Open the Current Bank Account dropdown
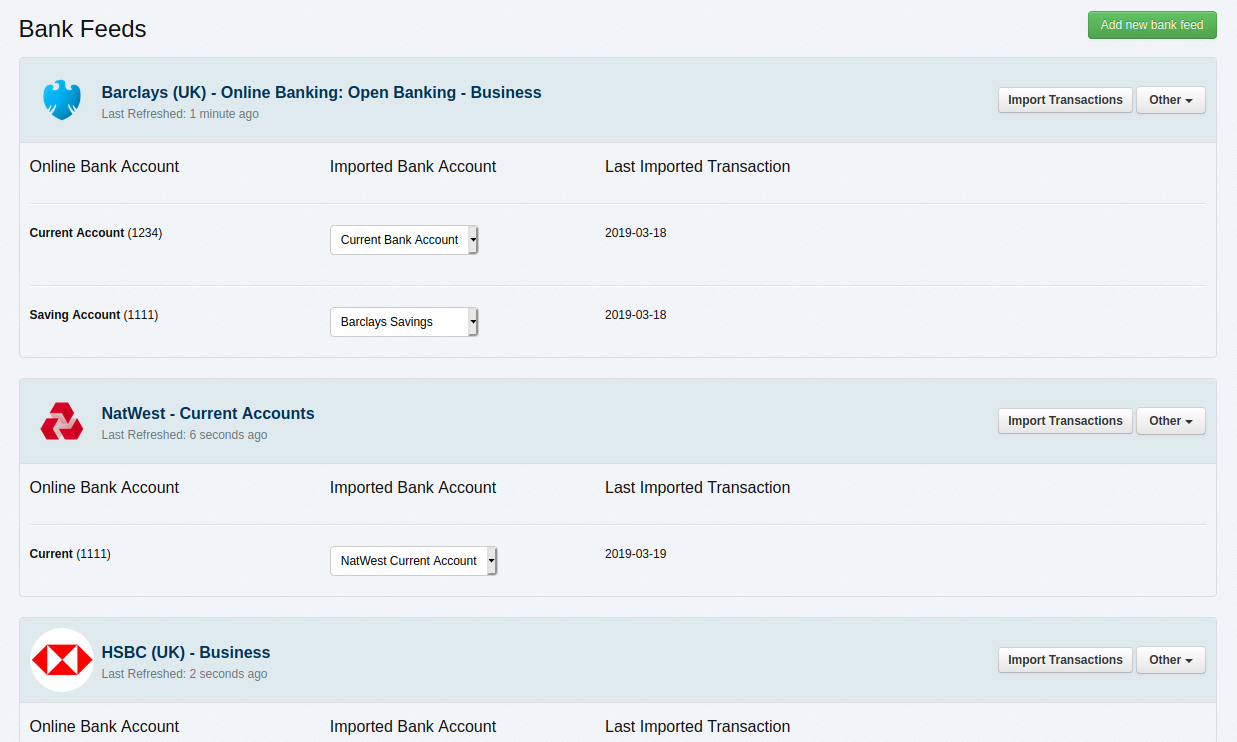Screen dimensions: 1237x742 pos(404,240)
